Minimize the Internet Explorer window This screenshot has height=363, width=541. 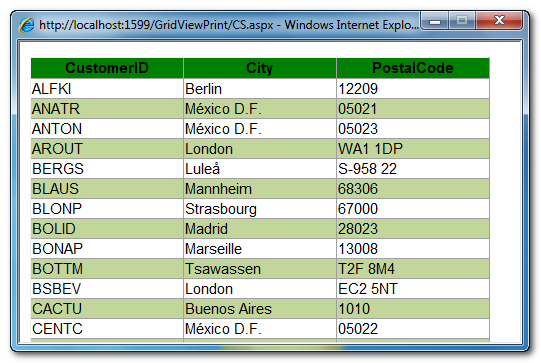pos(435,21)
